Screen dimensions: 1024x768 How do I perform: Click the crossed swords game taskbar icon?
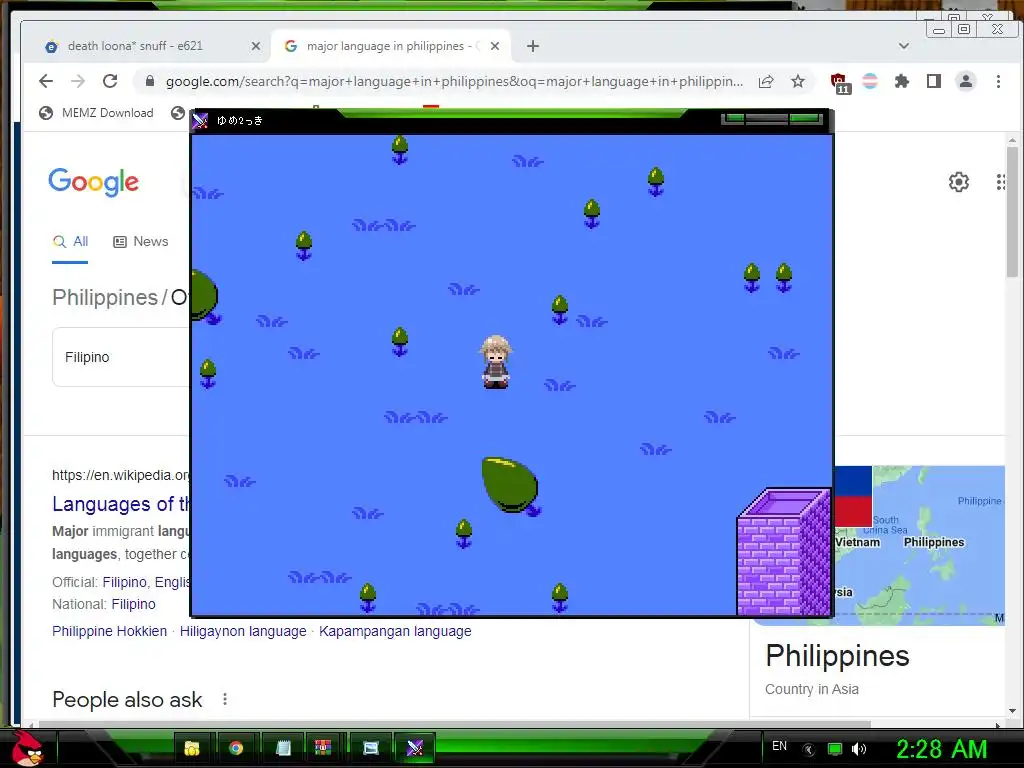point(415,748)
